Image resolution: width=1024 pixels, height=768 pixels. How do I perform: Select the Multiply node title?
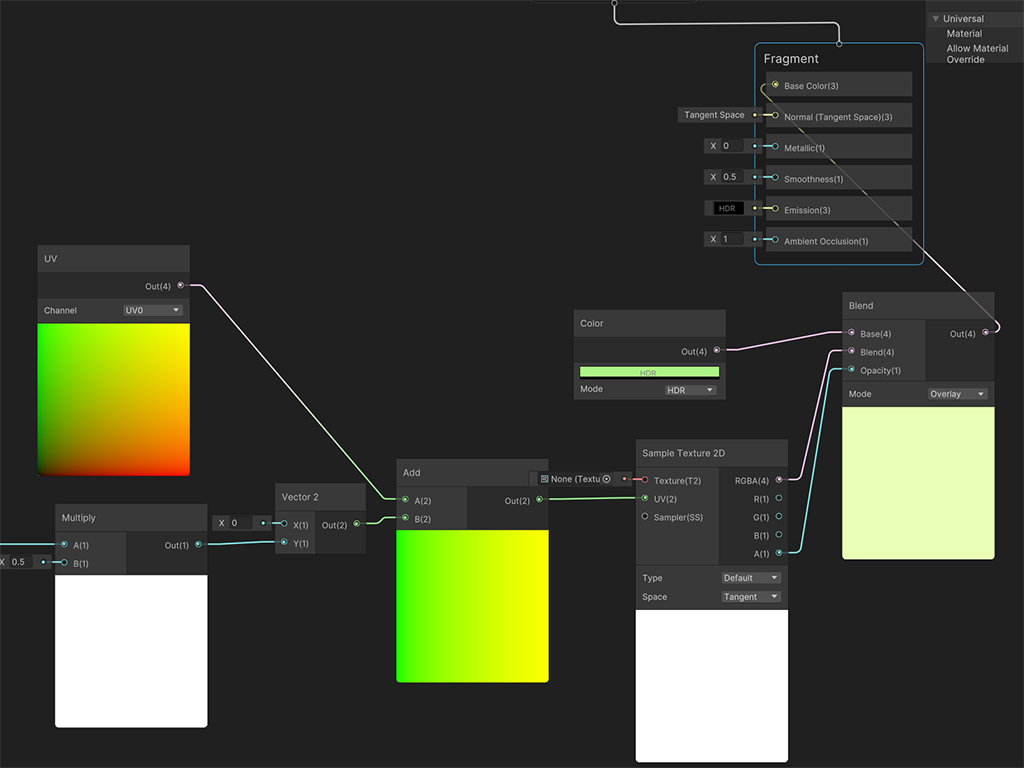coord(79,518)
